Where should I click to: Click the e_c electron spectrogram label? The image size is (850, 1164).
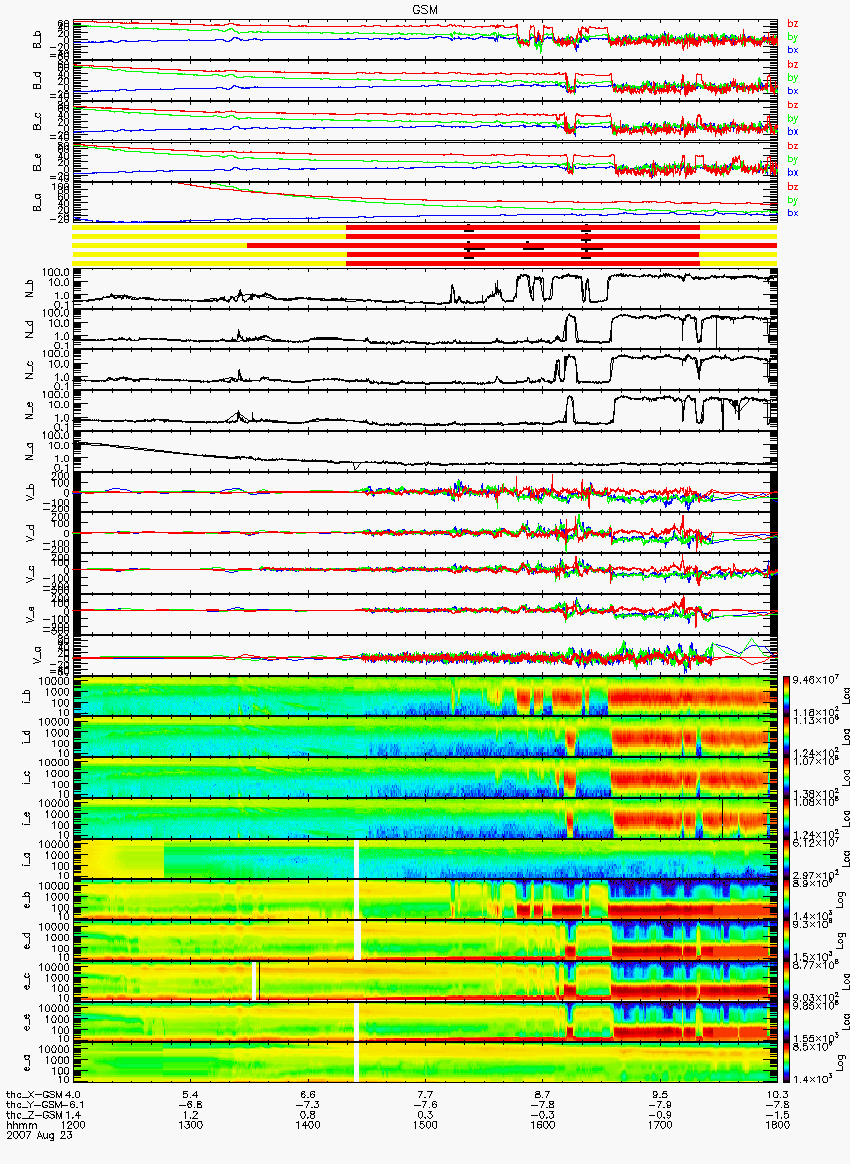(25, 981)
